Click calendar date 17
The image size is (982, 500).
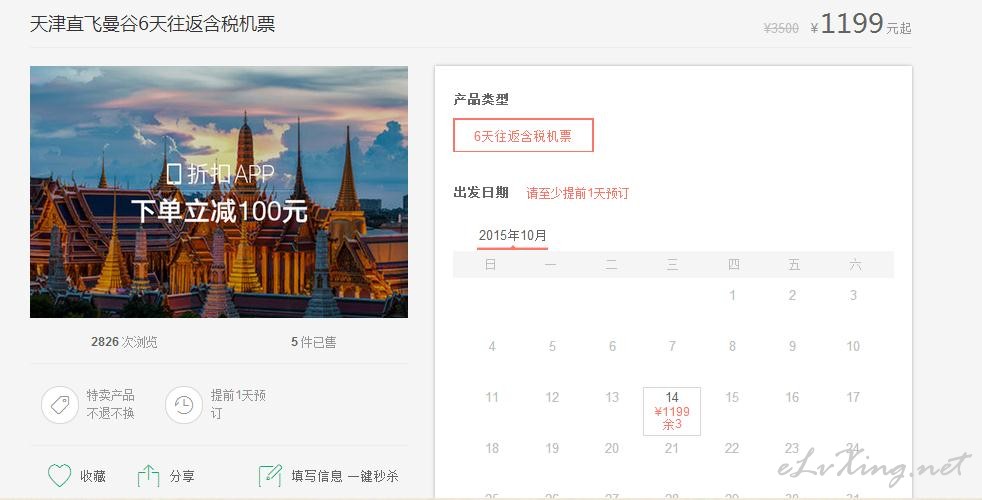[853, 397]
